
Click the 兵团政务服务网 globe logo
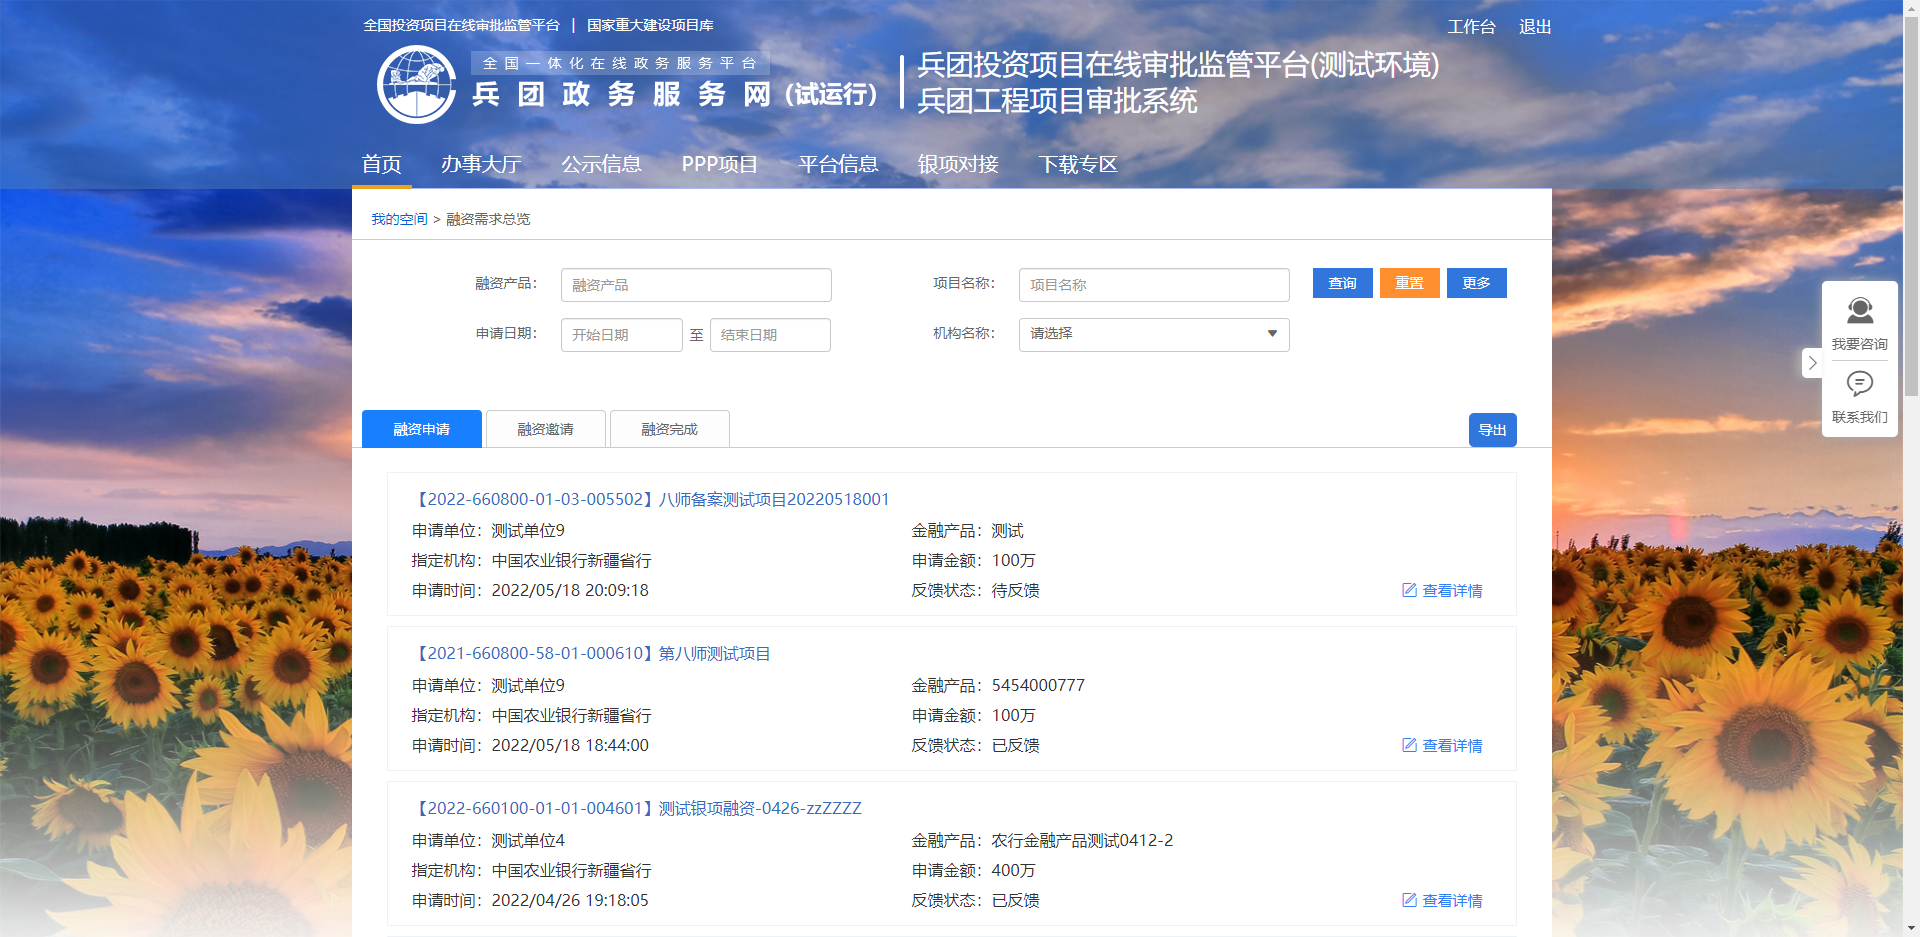point(416,85)
